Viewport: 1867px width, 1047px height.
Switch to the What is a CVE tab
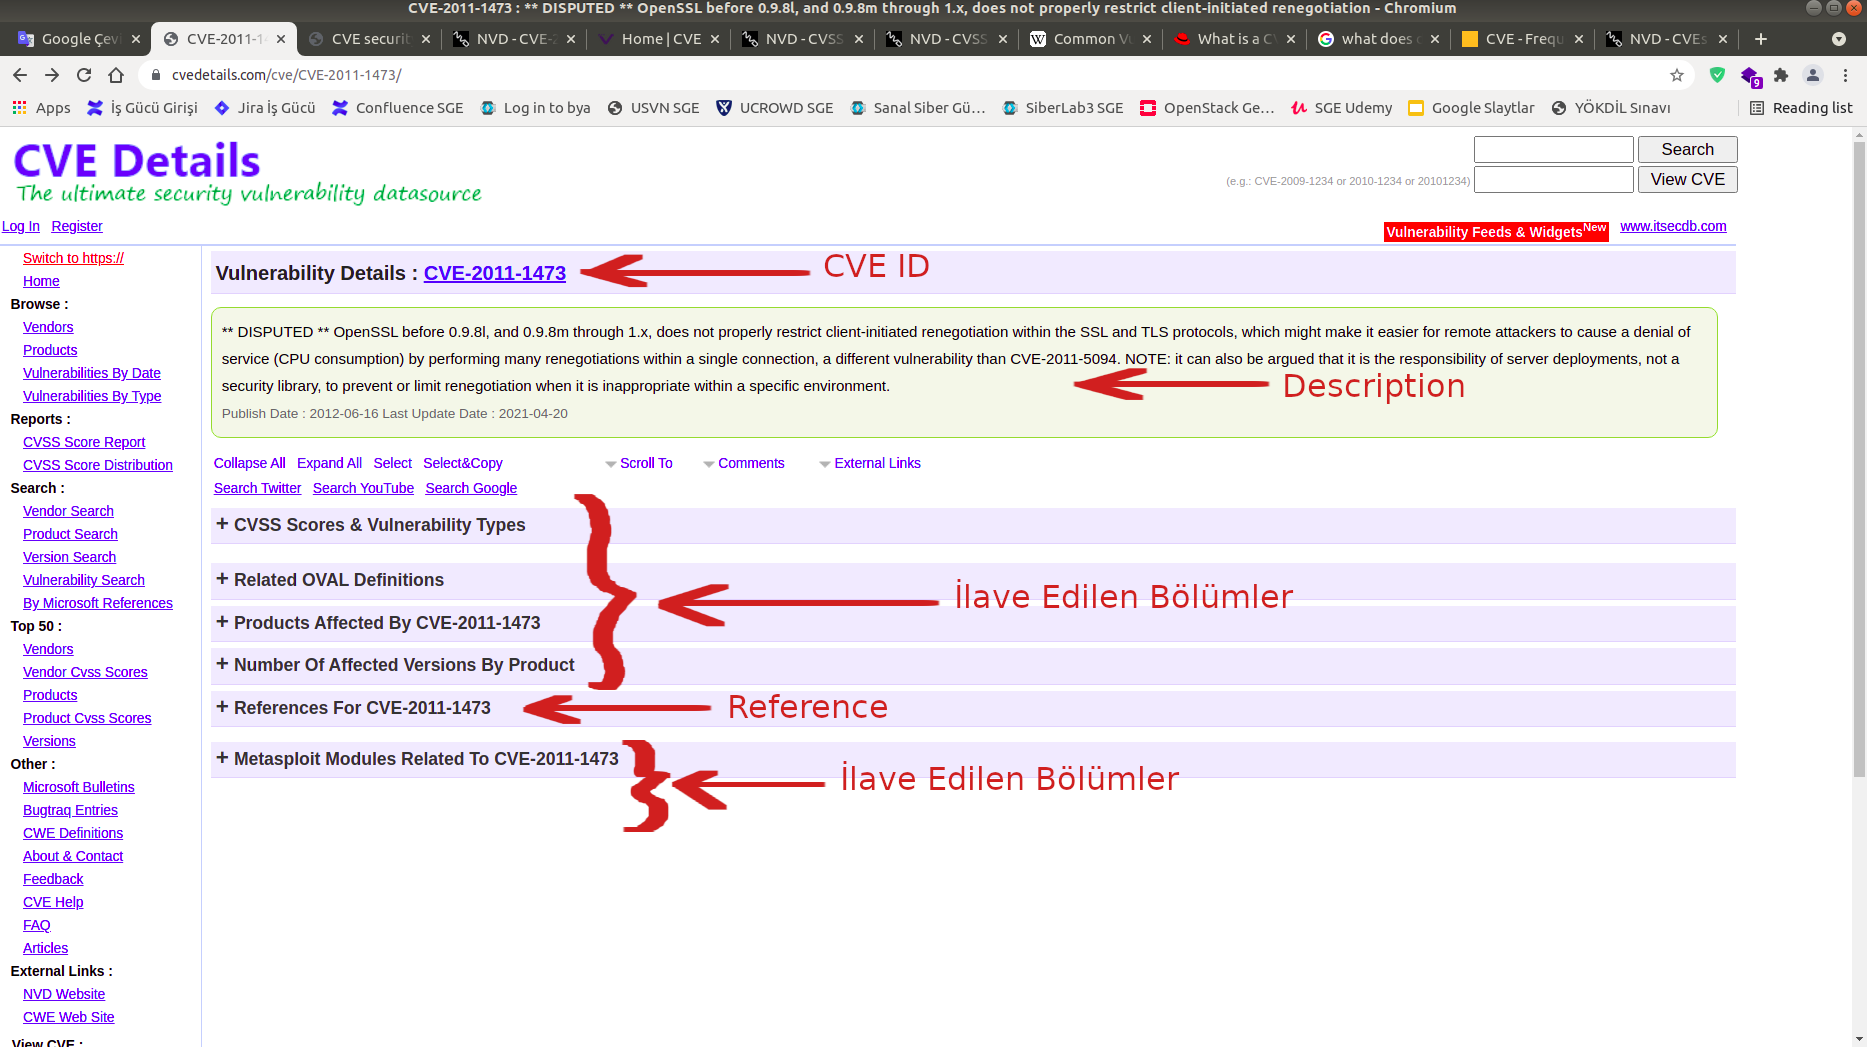tap(1236, 39)
